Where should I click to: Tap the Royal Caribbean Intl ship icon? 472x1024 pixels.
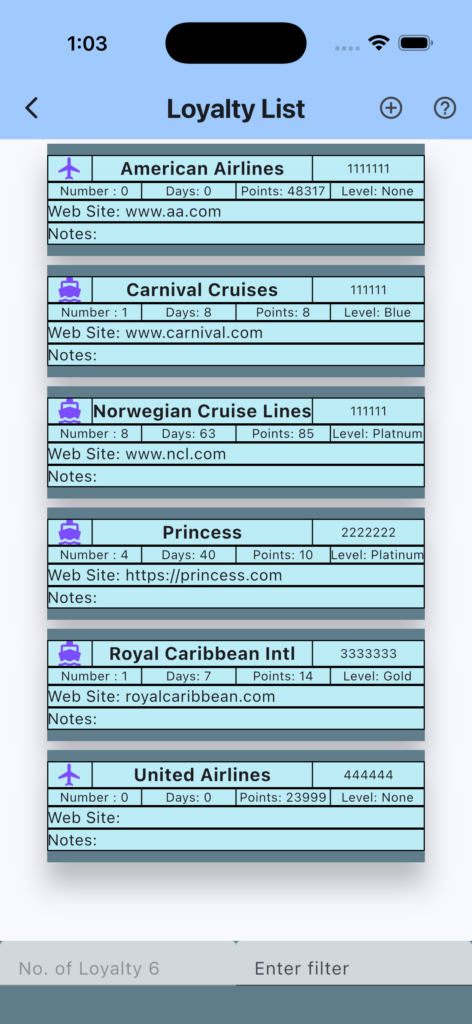click(x=69, y=653)
